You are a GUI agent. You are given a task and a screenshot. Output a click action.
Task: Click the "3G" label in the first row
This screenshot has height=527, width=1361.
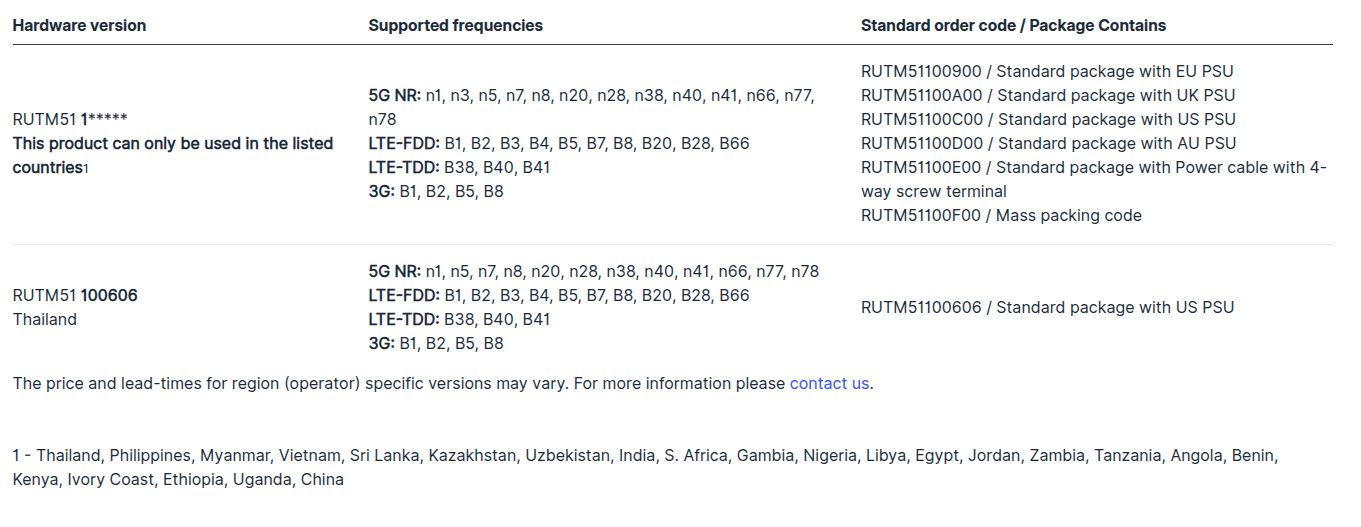(381, 191)
